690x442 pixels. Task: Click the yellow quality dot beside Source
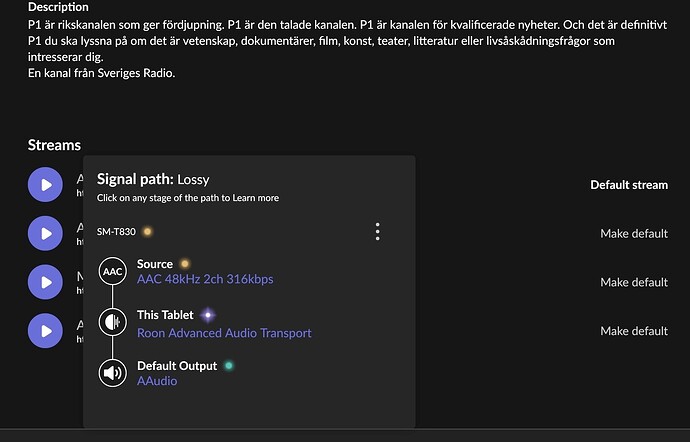pyautogui.click(x=184, y=264)
